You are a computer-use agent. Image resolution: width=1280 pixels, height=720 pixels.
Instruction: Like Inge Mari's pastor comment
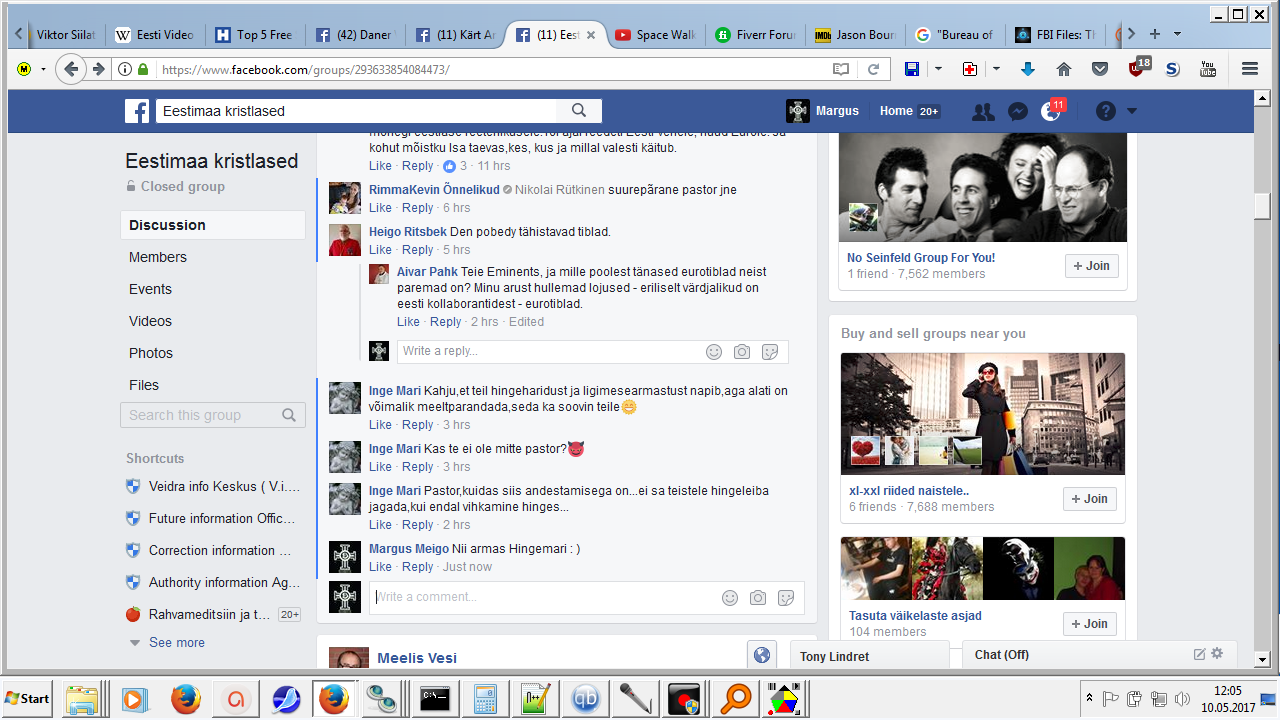pyautogui.click(x=380, y=467)
